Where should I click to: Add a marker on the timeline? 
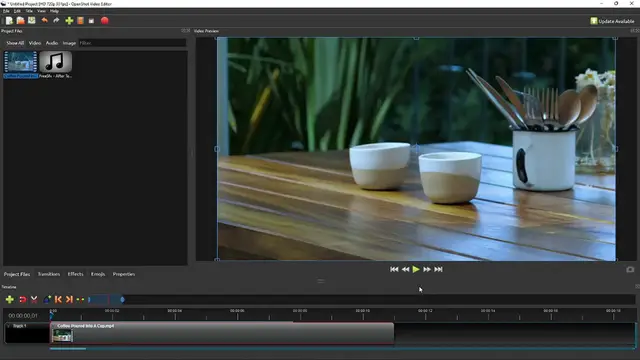[47, 300]
